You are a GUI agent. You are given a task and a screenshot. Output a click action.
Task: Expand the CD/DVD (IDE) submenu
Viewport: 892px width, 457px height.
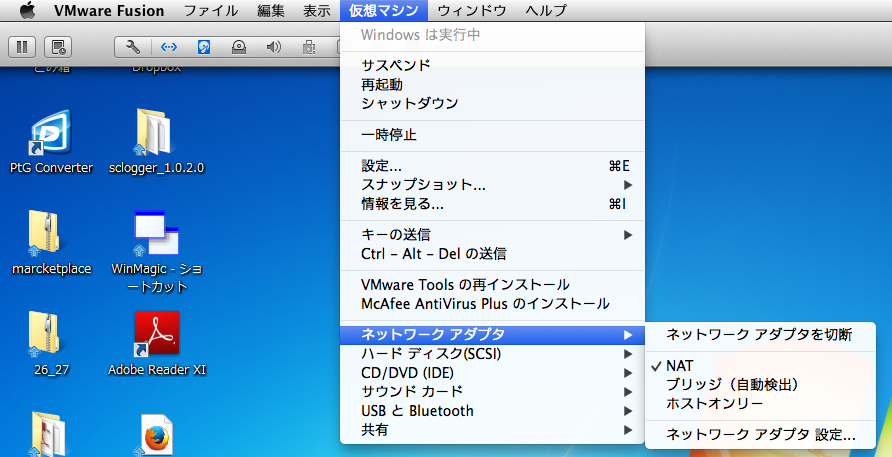click(492, 372)
